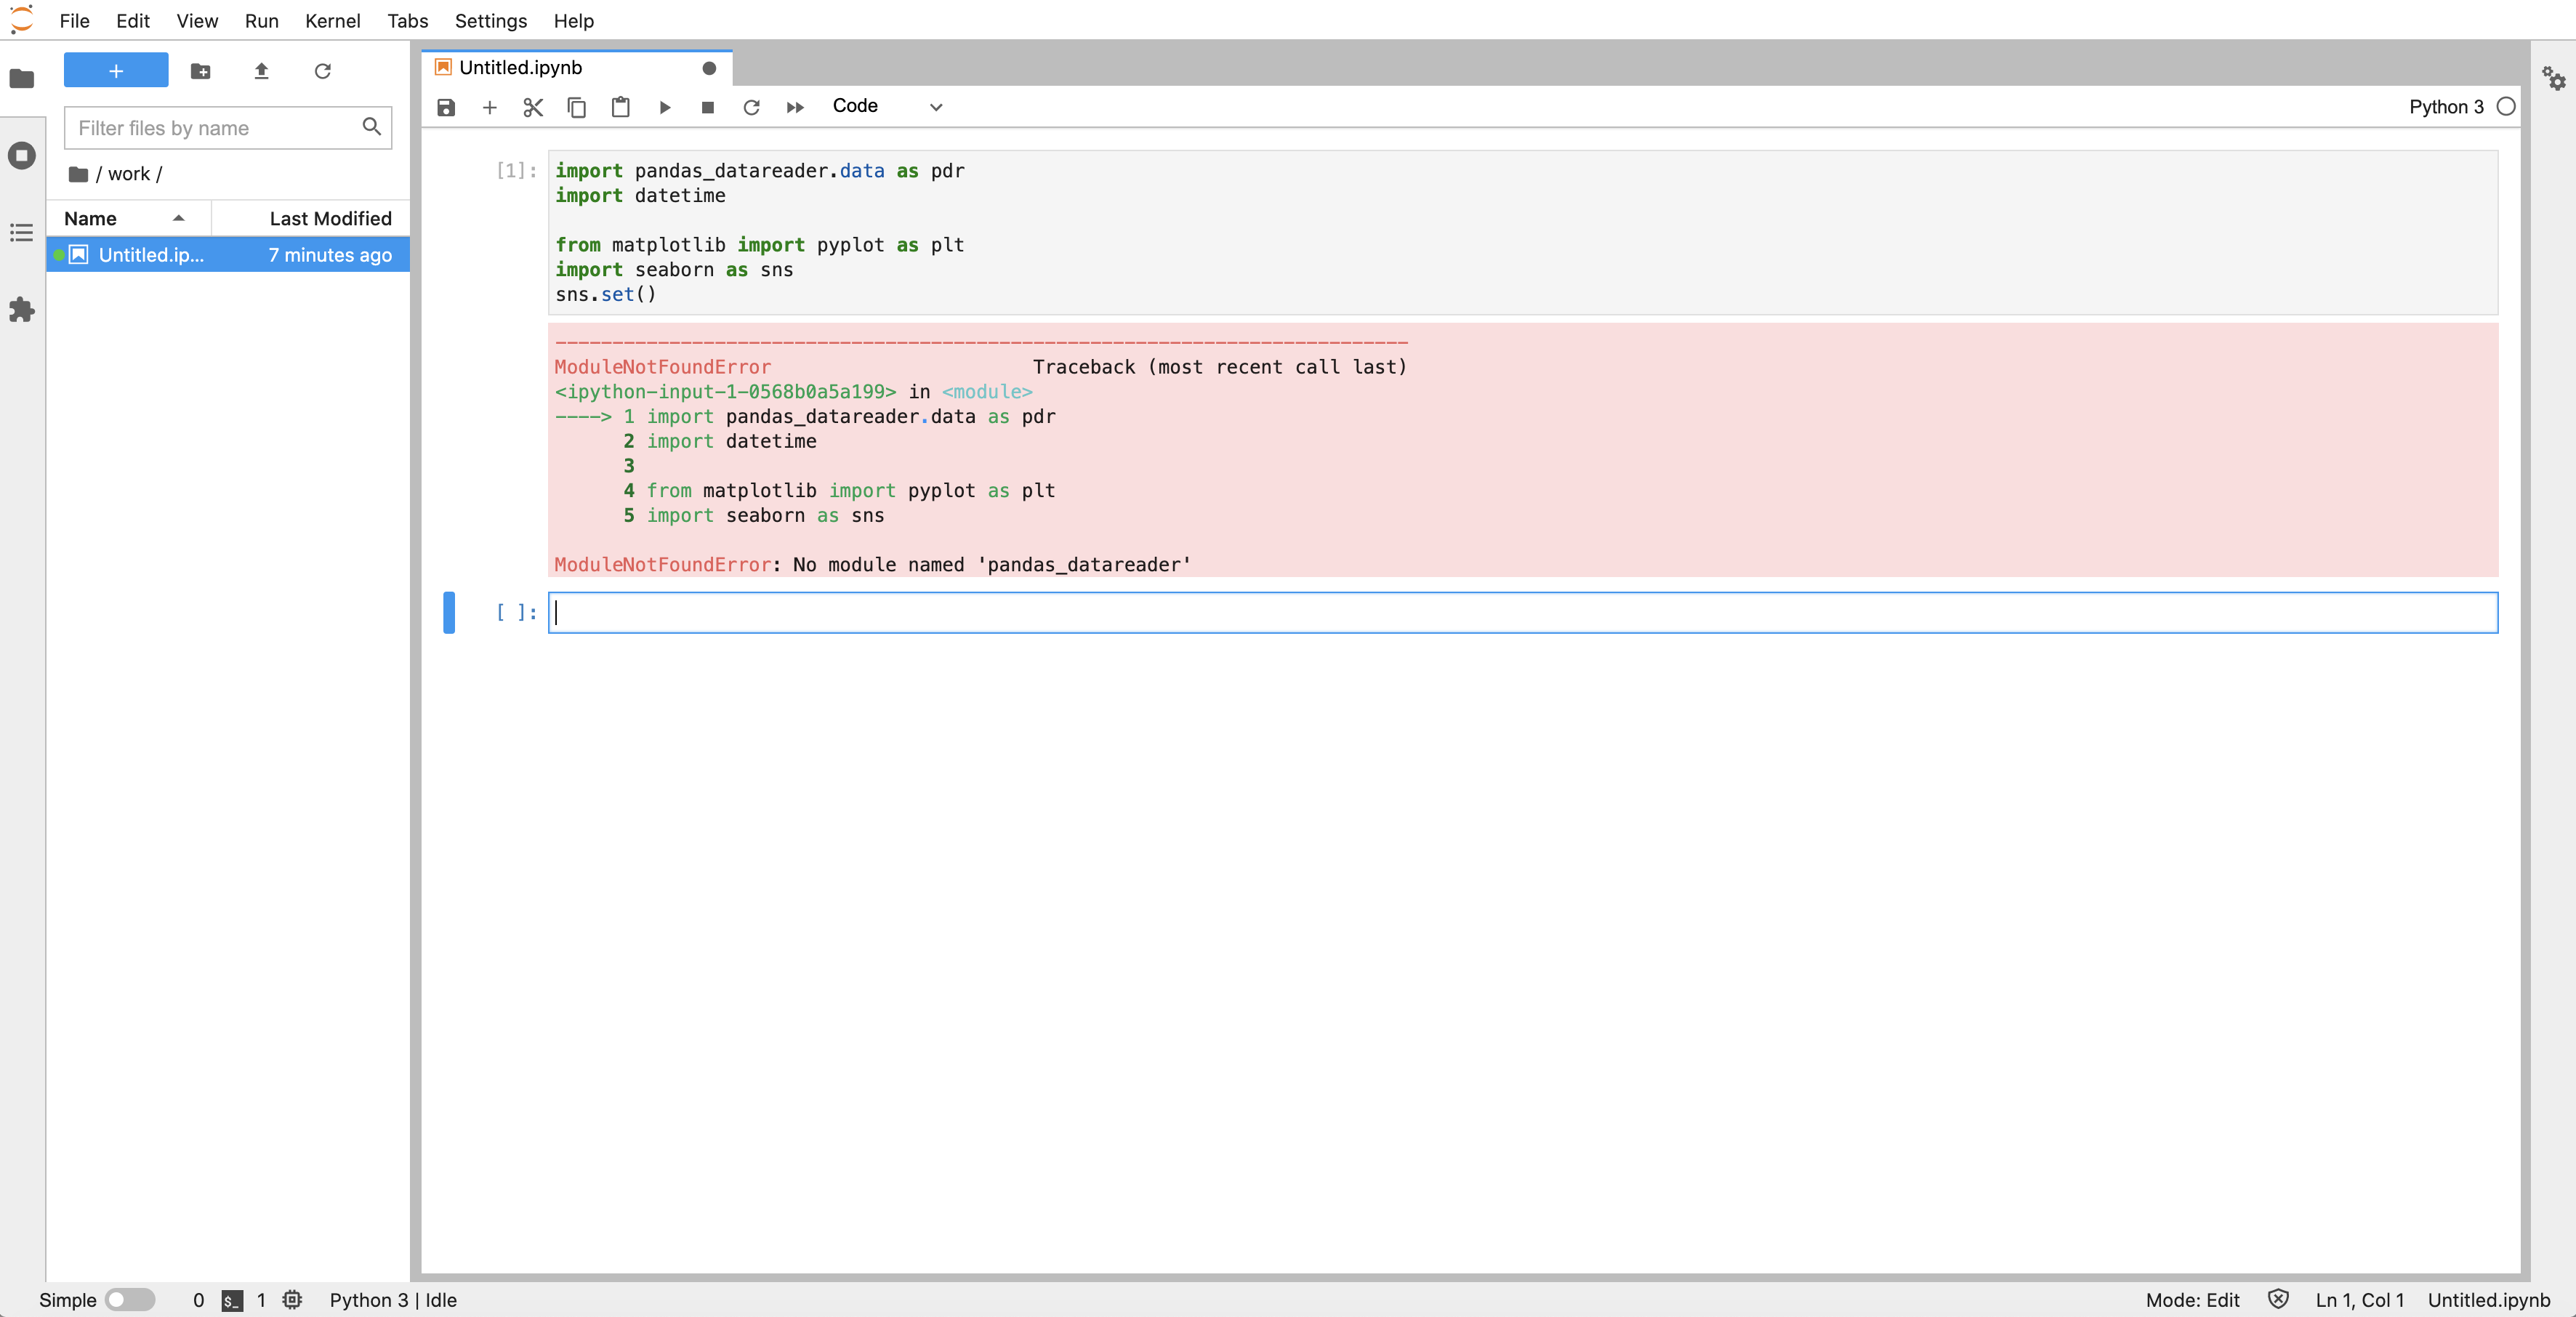Toggle Simple mode switch in status bar
The image size is (2576, 1317).
(130, 1299)
